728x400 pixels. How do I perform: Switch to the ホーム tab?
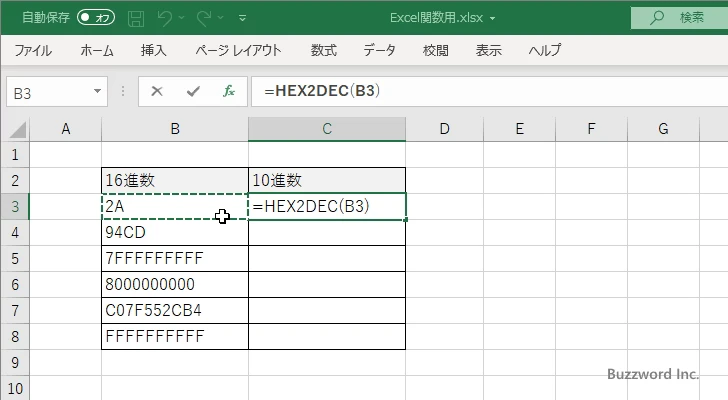click(97, 50)
